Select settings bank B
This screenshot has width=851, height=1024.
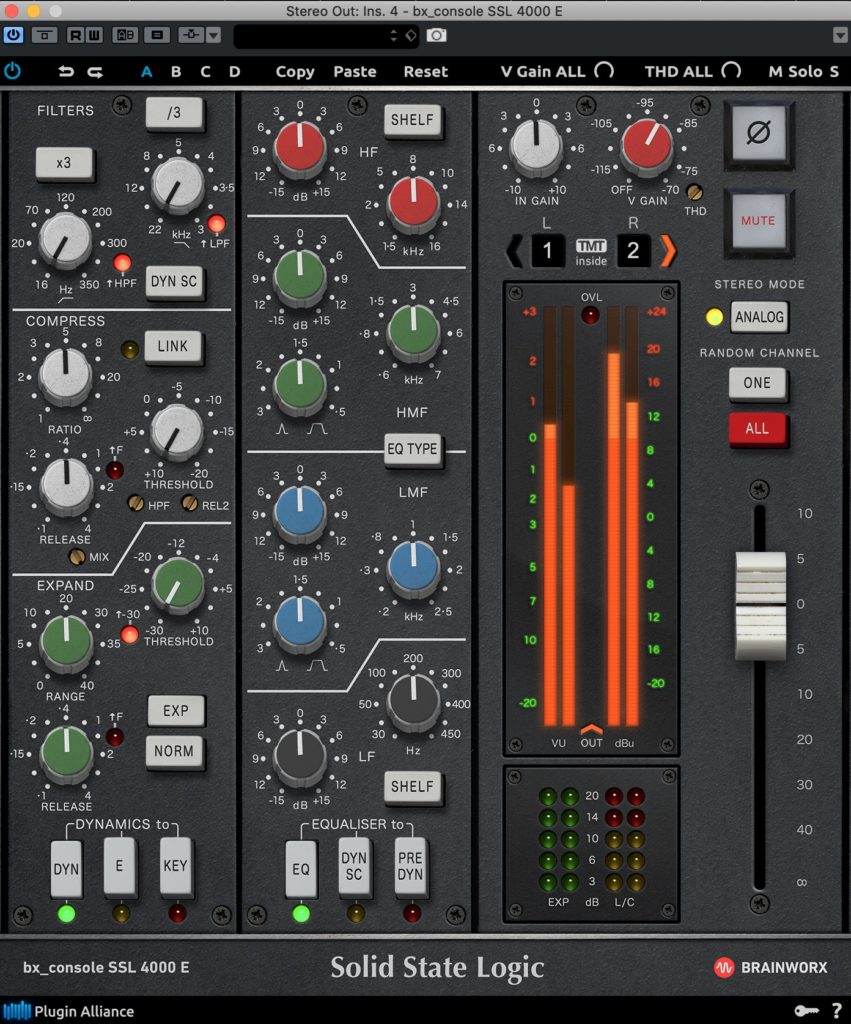(x=176, y=71)
